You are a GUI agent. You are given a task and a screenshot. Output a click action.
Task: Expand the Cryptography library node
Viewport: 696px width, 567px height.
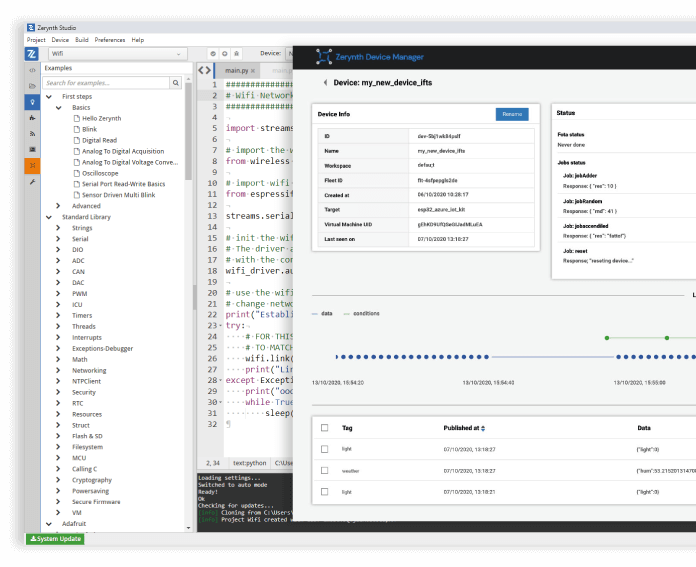(x=58, y=480)
